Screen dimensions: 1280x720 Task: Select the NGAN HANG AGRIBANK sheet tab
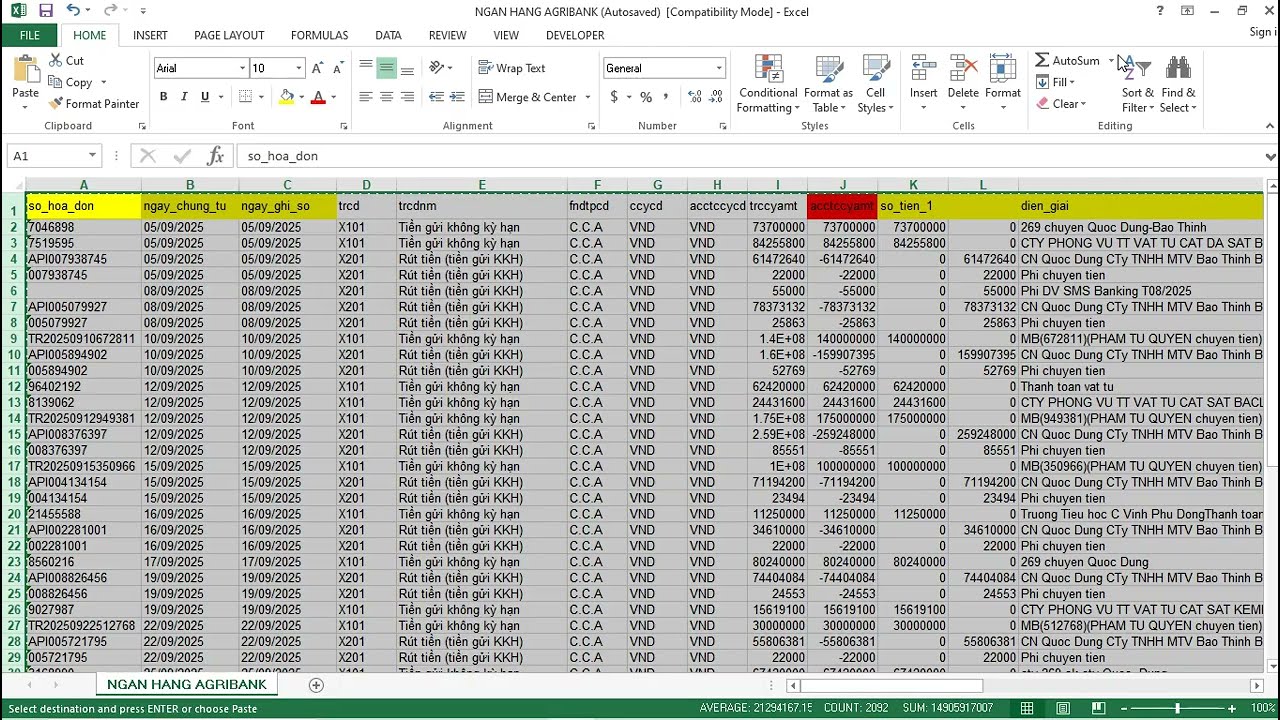[x=187, y=685]
